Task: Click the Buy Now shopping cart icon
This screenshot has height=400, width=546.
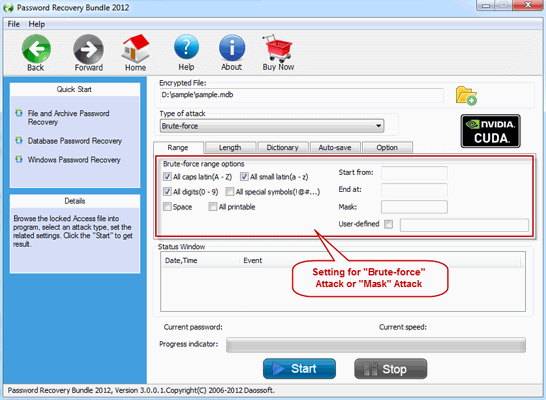Action: [278, 48]
